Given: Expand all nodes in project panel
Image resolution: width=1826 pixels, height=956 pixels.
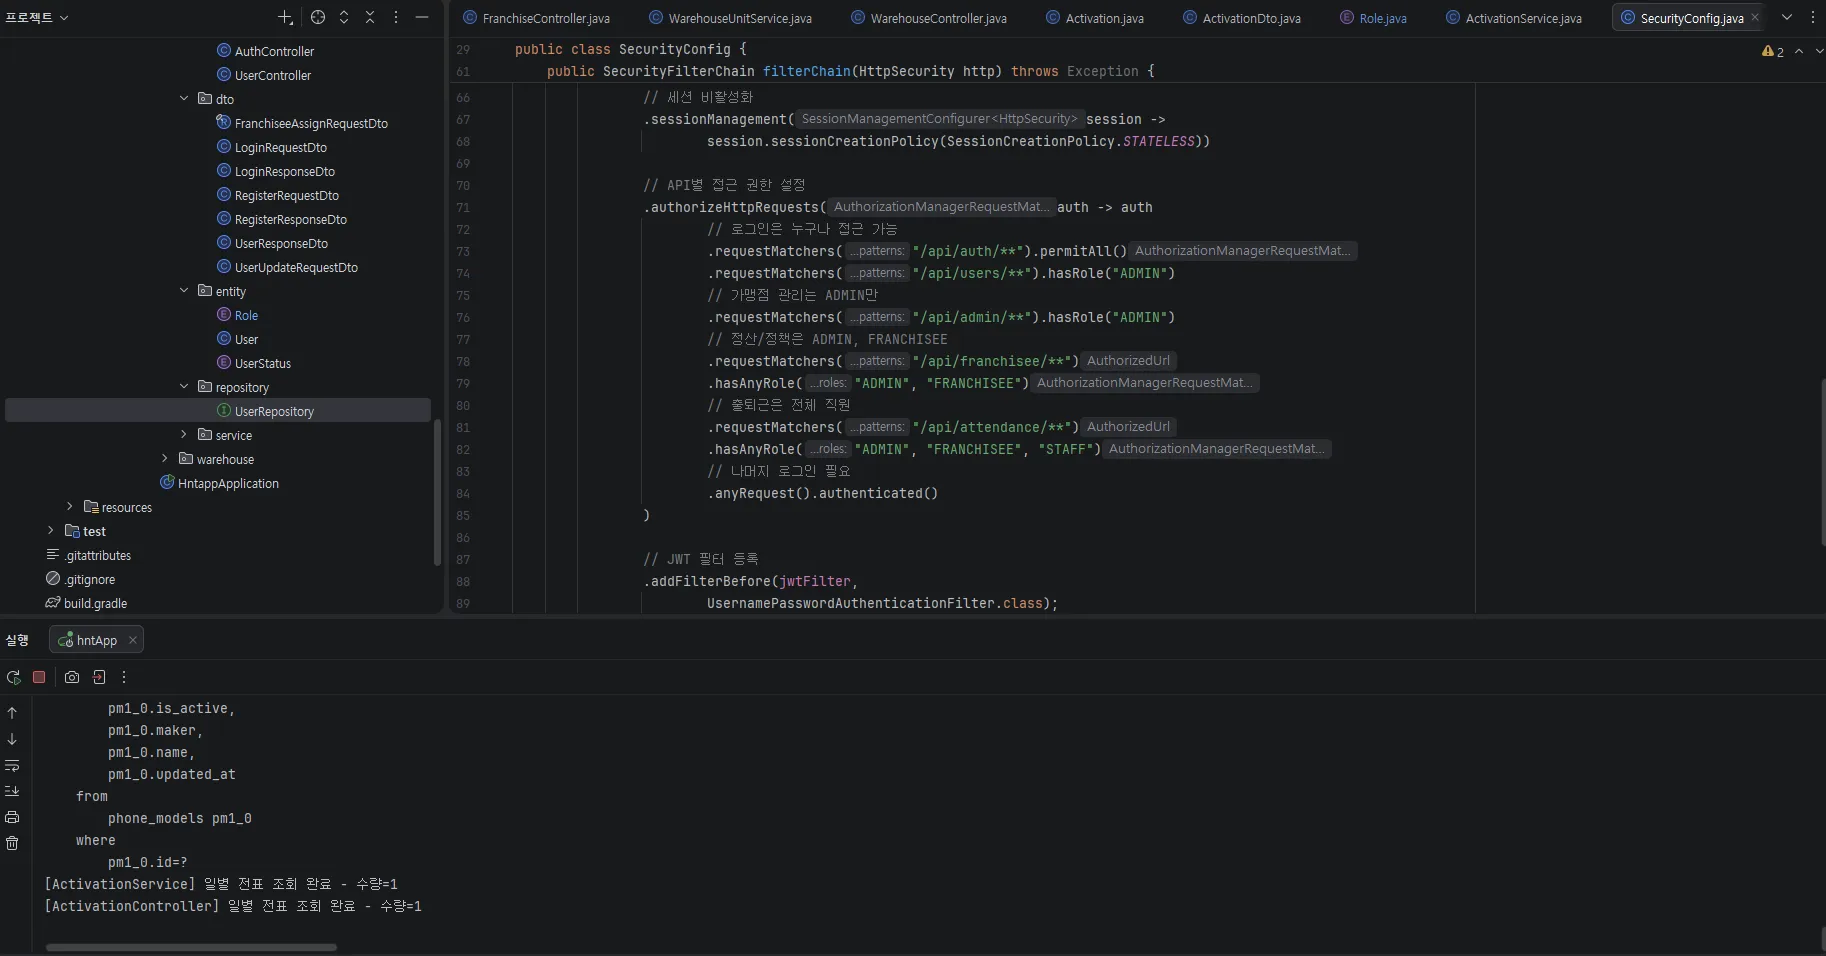Looking at the screenshot, I should [x=344, y=17].
